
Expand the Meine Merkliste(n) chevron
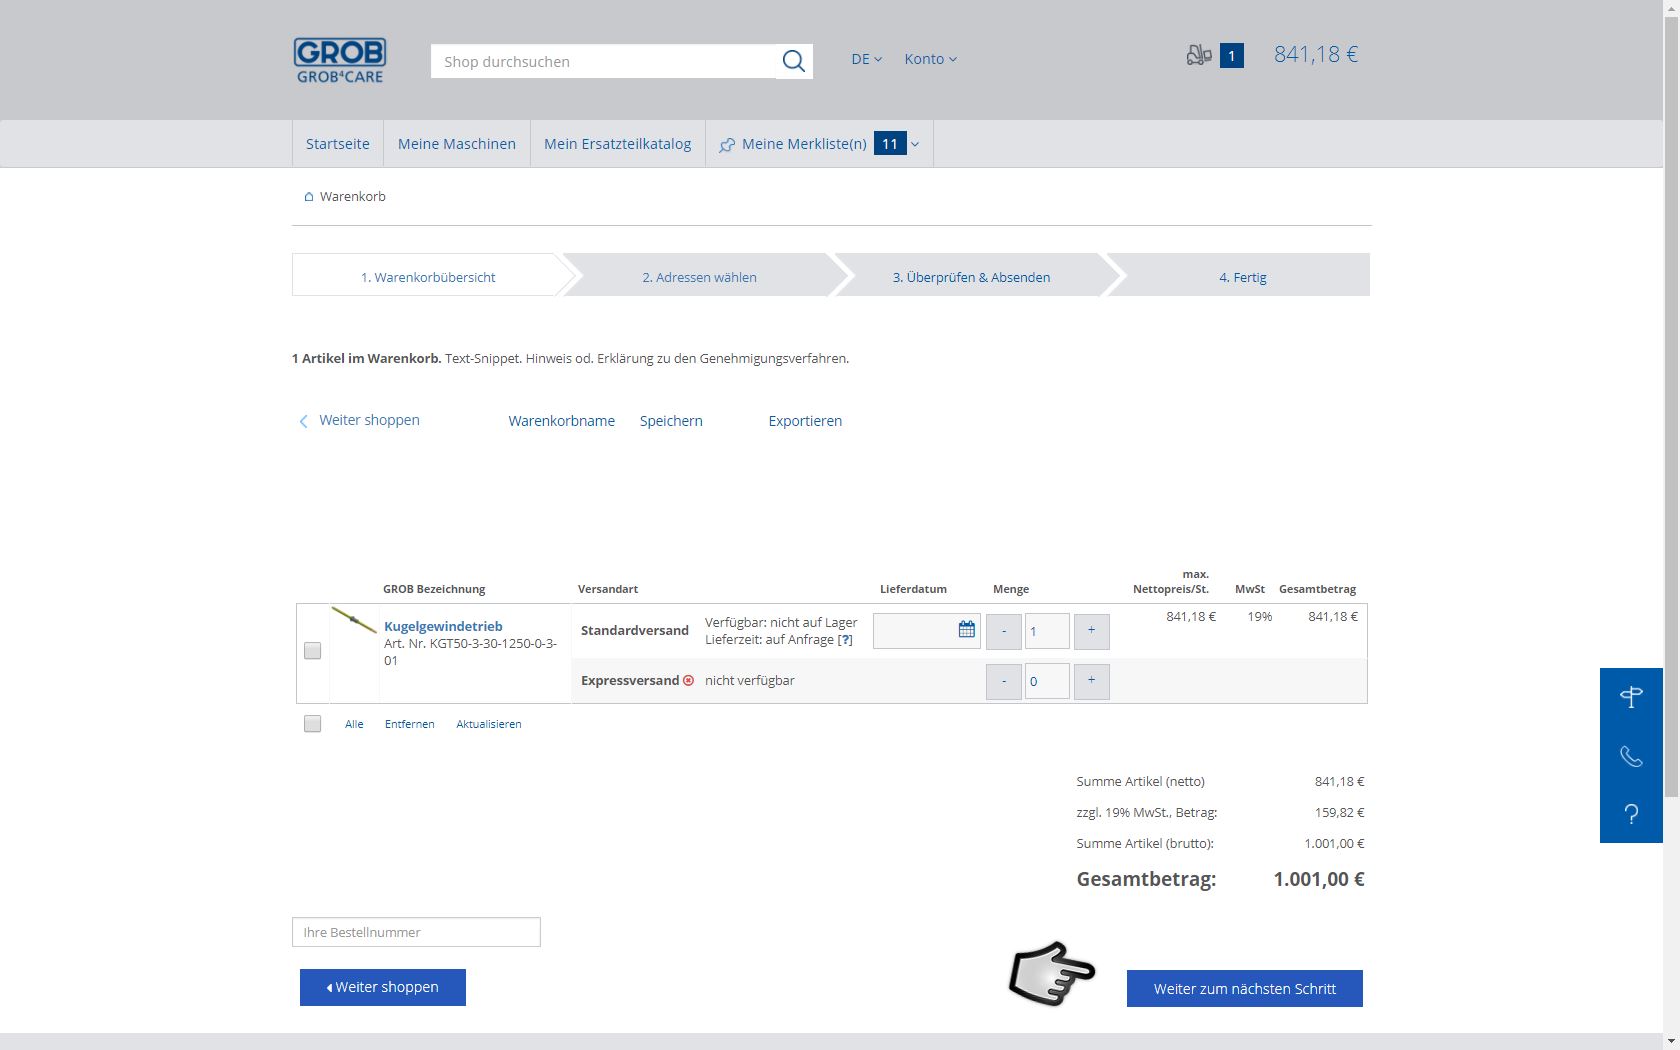point(914,145)
